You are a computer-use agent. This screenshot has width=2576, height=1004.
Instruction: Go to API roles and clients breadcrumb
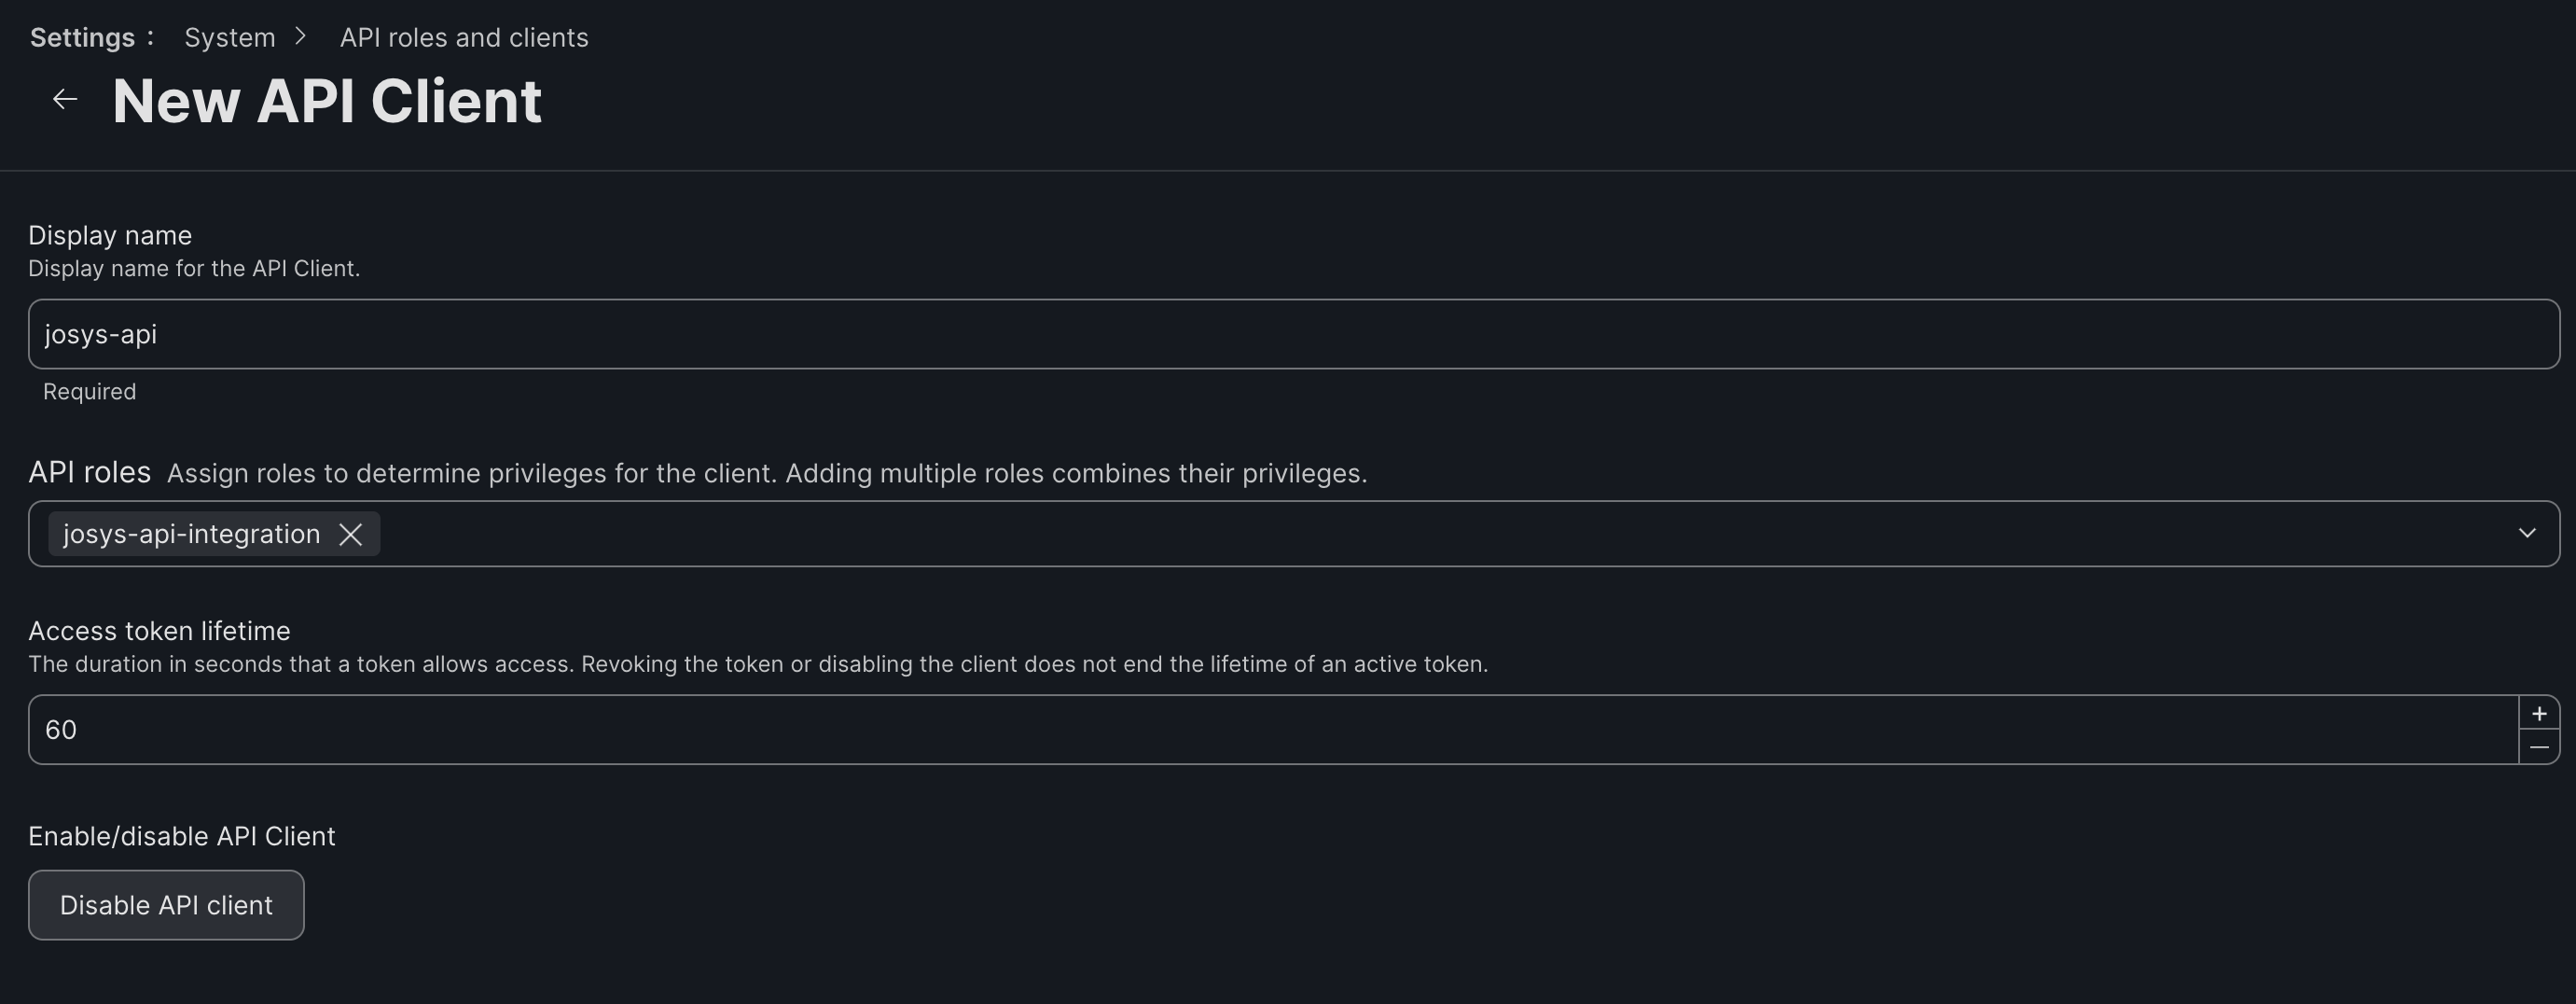coord(464,38)
